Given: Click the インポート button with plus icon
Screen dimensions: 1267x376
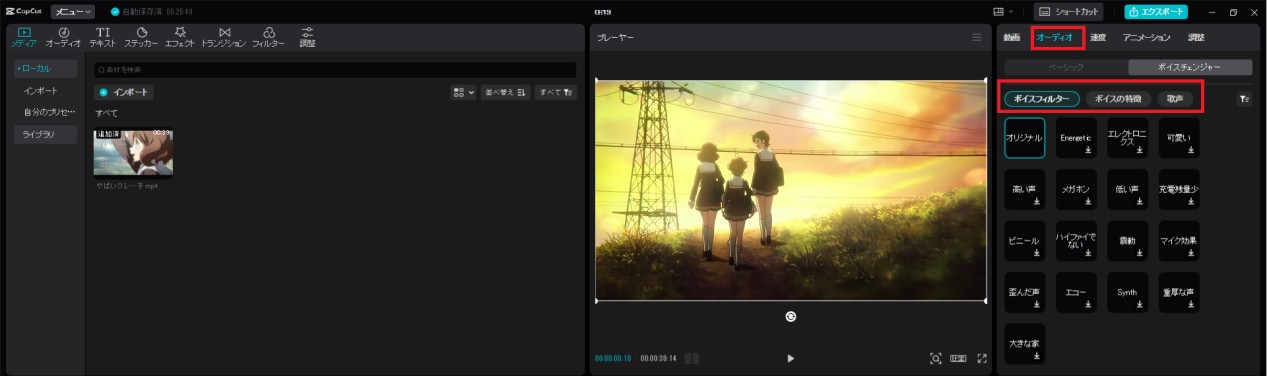Looking at the screenshot, I should click(x=124, y=92).
